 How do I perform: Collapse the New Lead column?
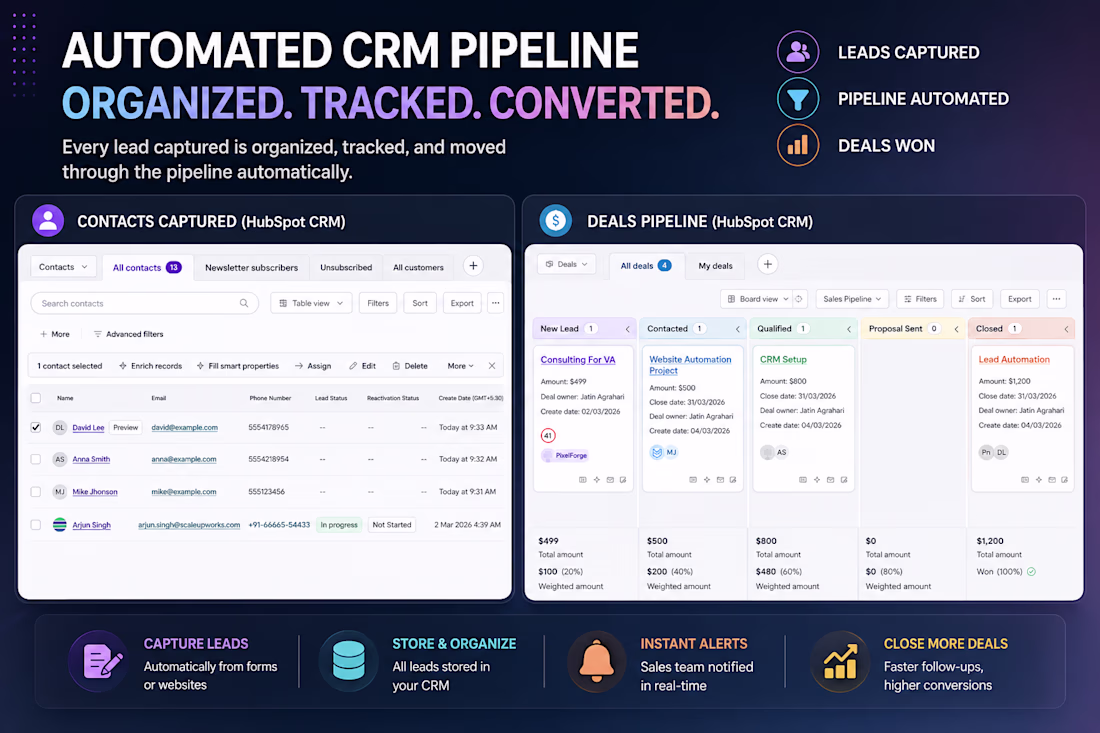(x=628, y=328)
